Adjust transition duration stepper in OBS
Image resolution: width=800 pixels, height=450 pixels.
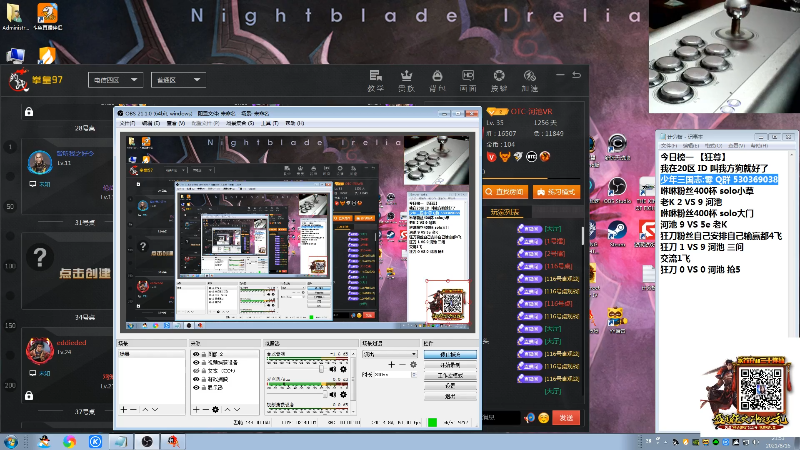pos(414,374)
